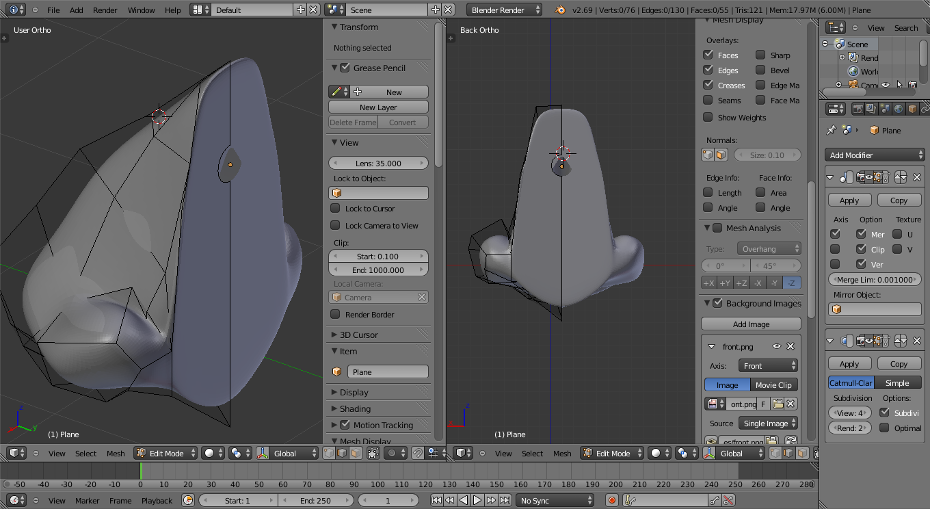Toggle visibility eye for front.png background image
Image resolution: width=930 pixels, height=509 pixels.
776,346
